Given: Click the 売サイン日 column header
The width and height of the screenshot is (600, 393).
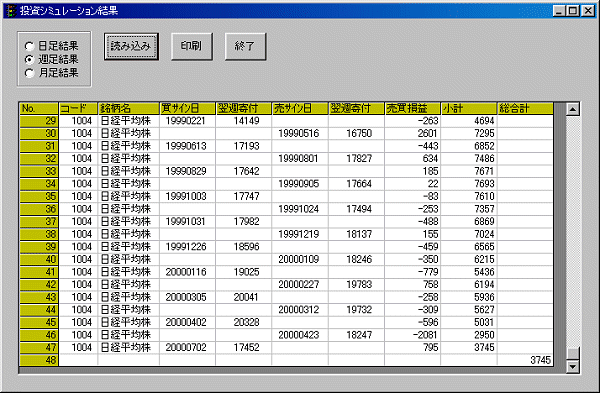Looking at the screenshot, I should [300, 109].
